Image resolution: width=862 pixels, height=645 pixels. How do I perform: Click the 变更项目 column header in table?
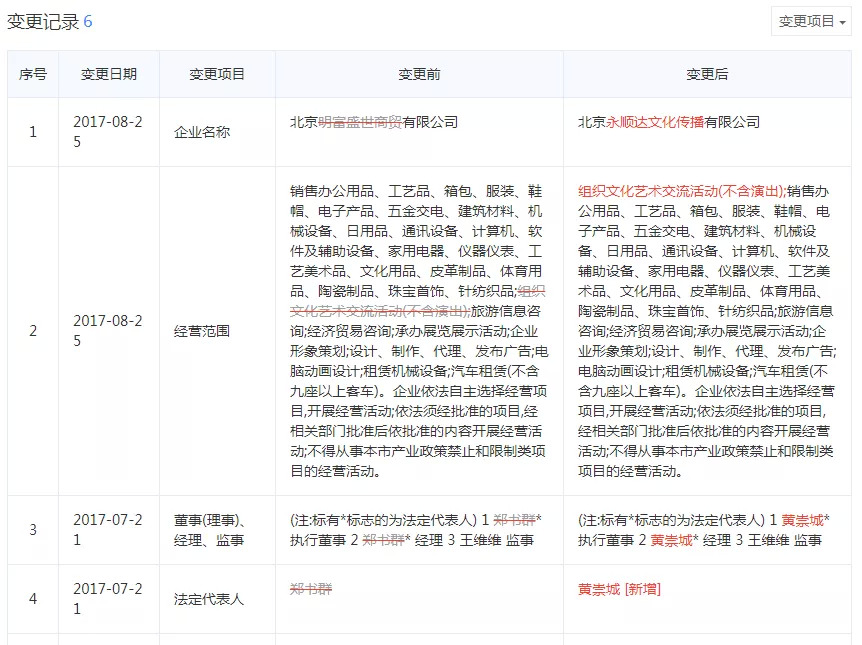(217, 74)
